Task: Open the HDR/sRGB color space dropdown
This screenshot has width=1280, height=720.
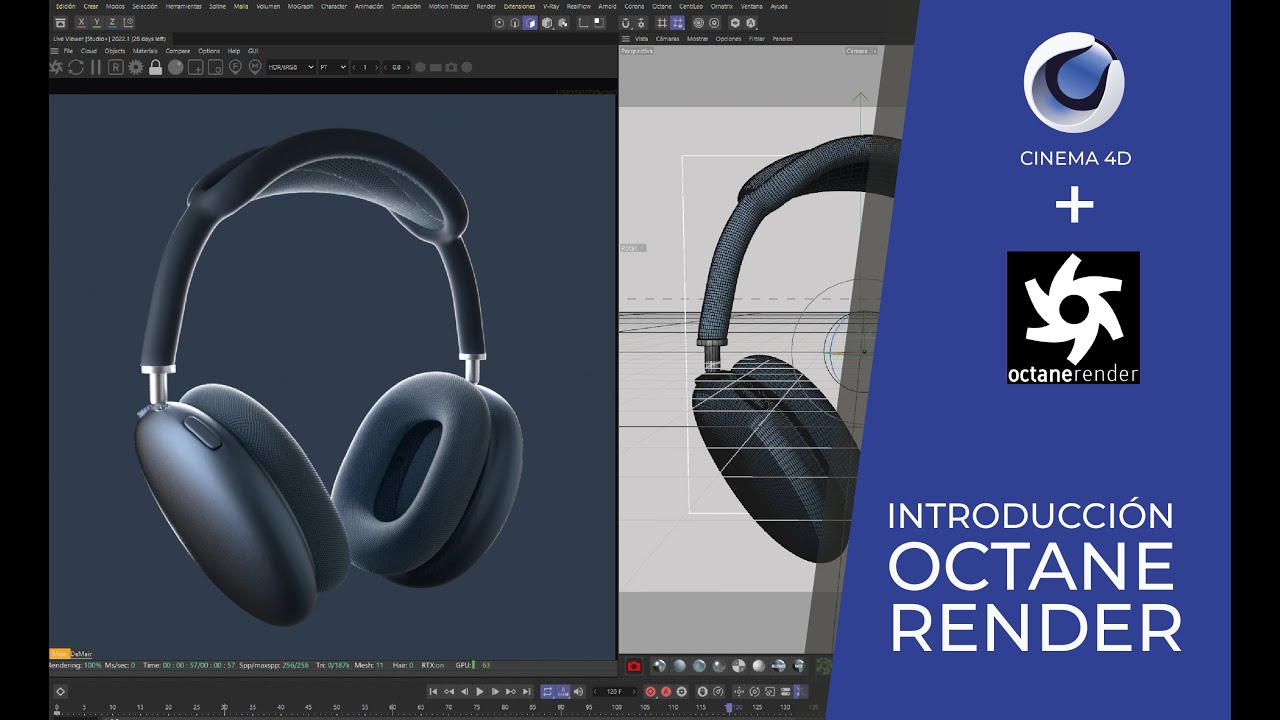Action: 291,67
